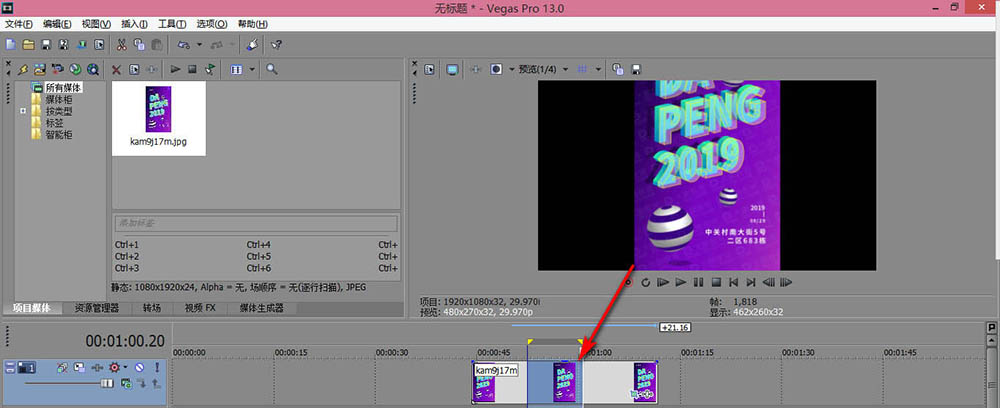Viewport: 1000px width, 408px height.
Task: Cut selection with the scissors icon
Action: [121, 45]
